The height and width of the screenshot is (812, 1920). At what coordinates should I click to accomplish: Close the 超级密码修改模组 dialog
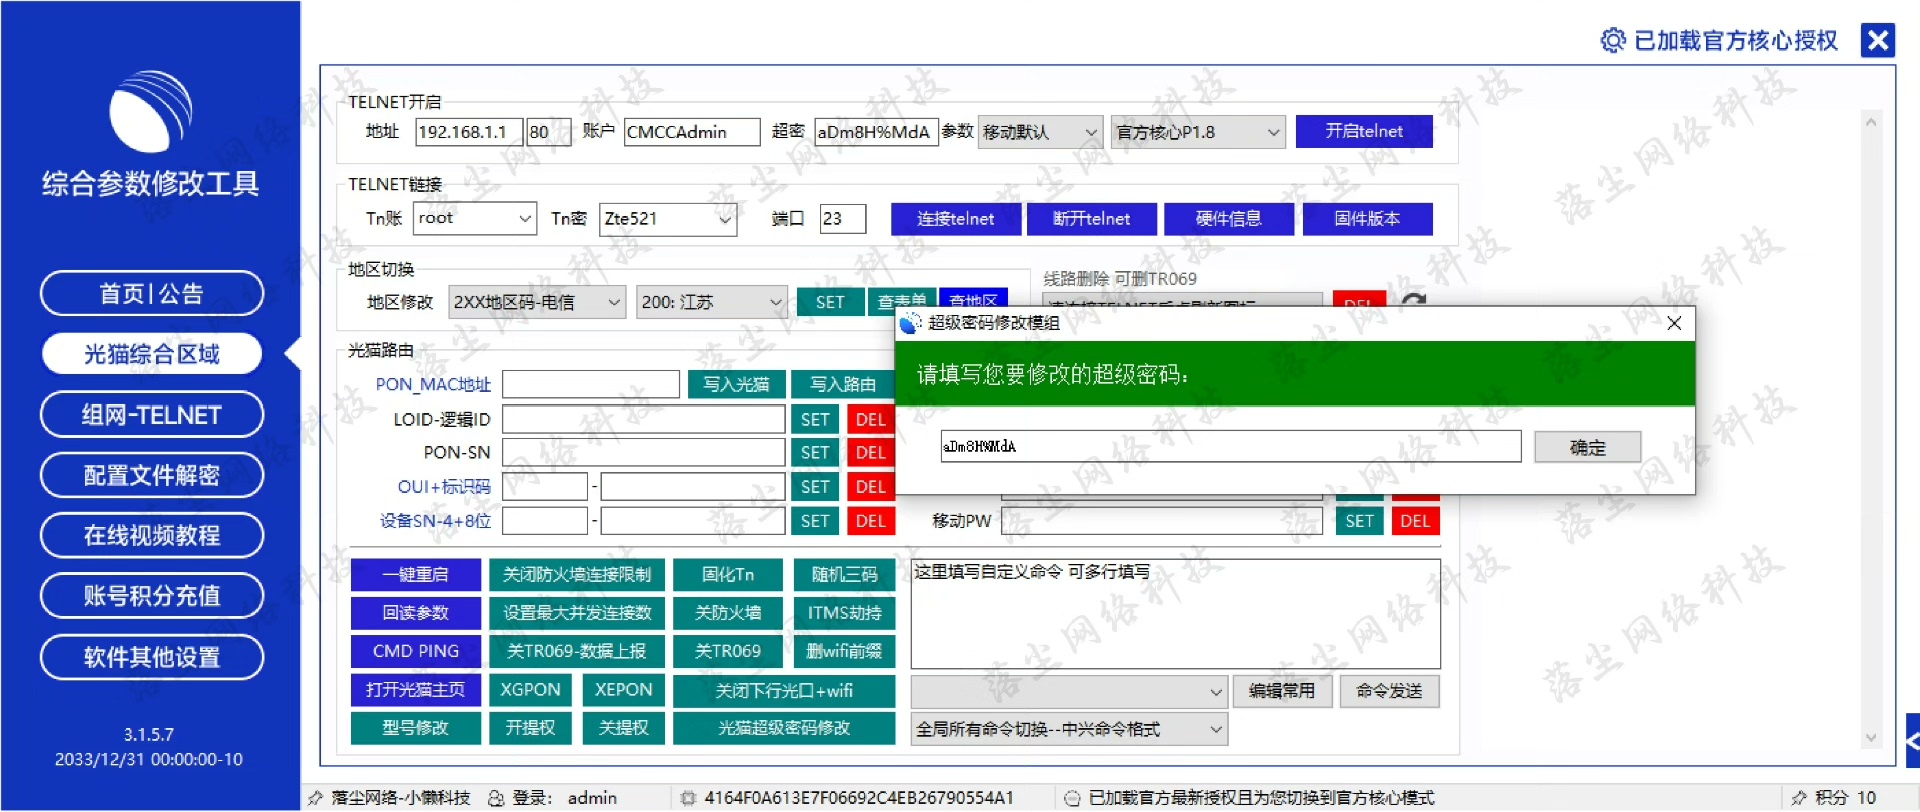coord(1674,323)
